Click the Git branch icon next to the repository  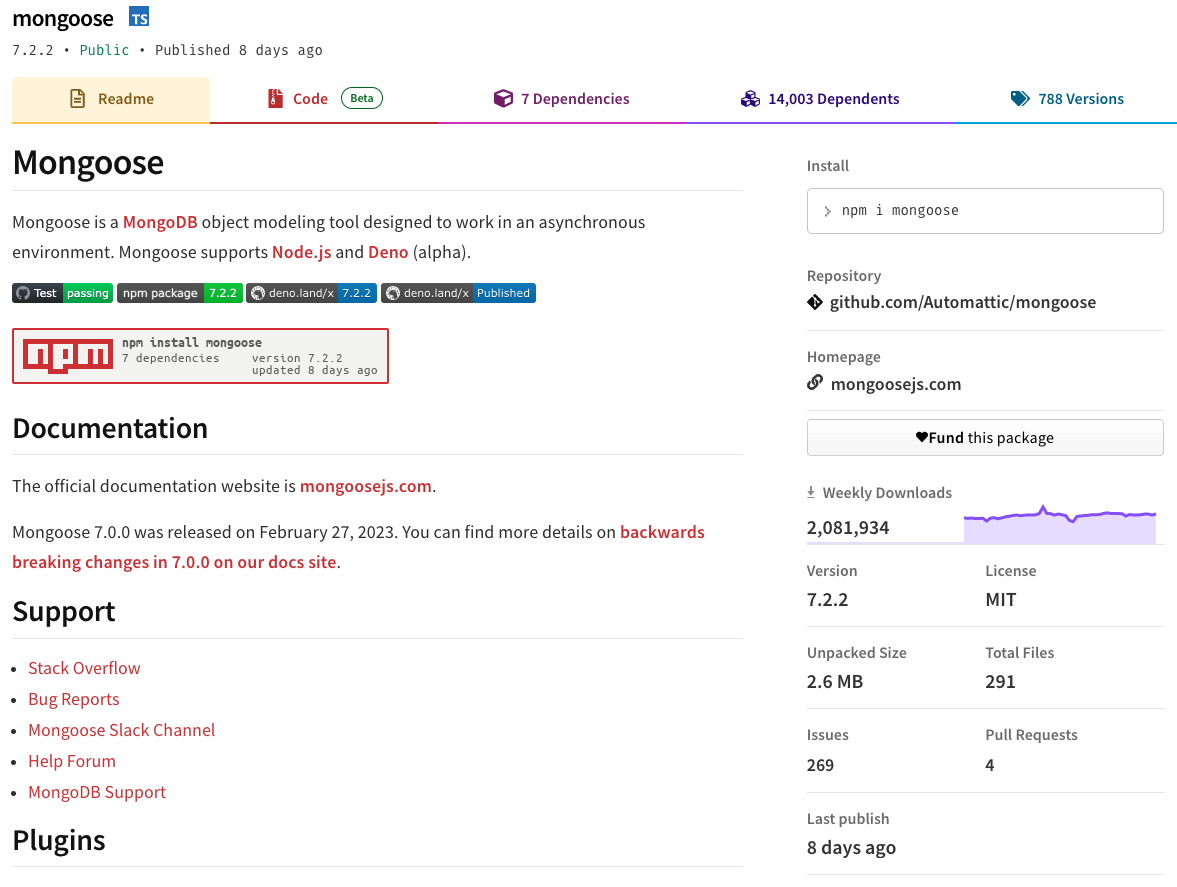(815, 301)
